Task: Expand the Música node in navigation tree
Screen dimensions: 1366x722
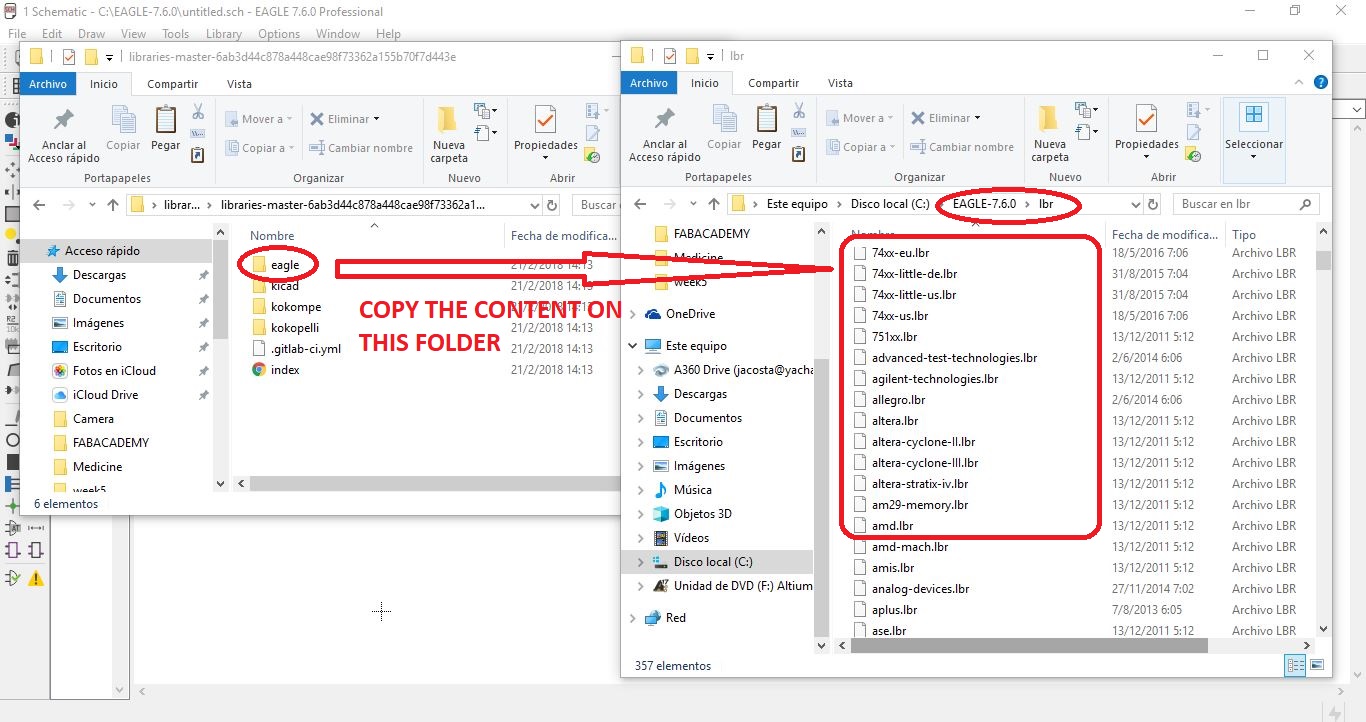Action: [x=641, y=490]
